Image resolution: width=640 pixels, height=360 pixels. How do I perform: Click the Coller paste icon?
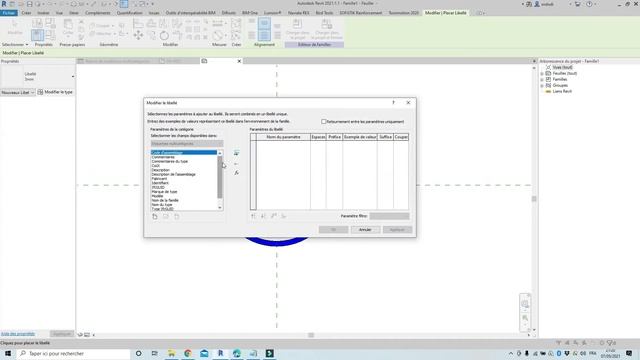pyautogui.click(x=68, y=28)
